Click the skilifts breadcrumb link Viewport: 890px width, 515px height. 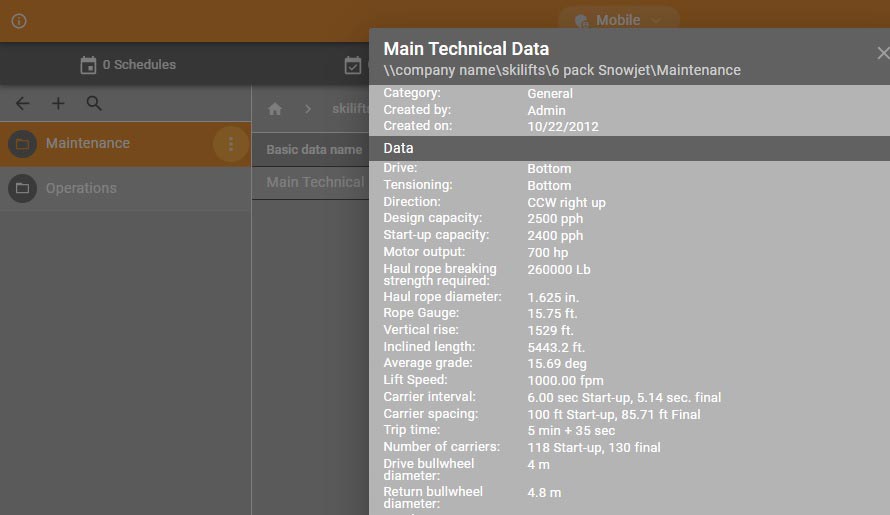click(x=350, y=109)
